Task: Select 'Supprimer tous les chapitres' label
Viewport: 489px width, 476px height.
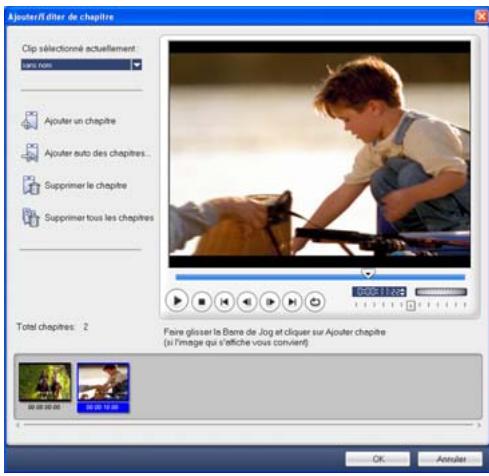Action: [99, 218]
